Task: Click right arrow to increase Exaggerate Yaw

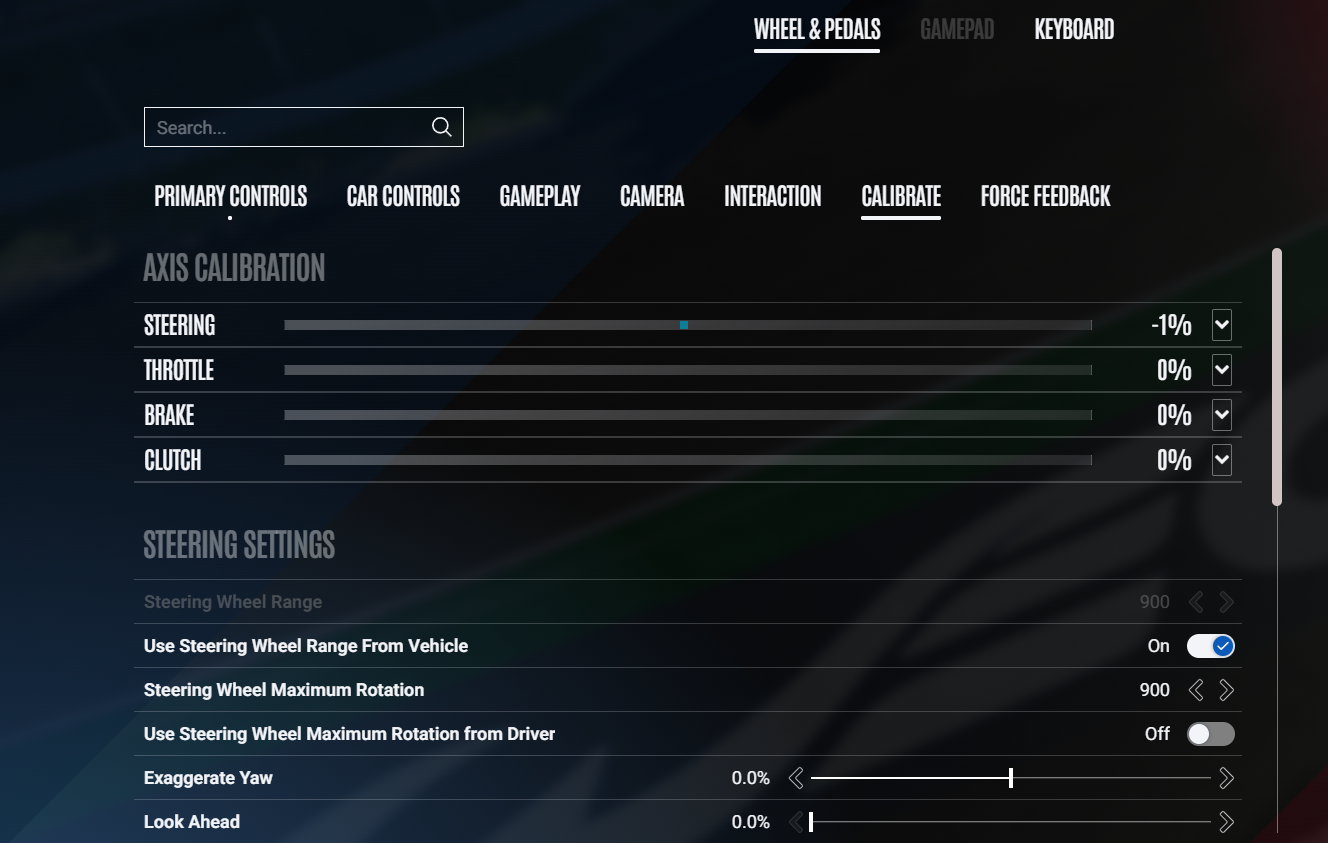Action: click(1226, 778)
